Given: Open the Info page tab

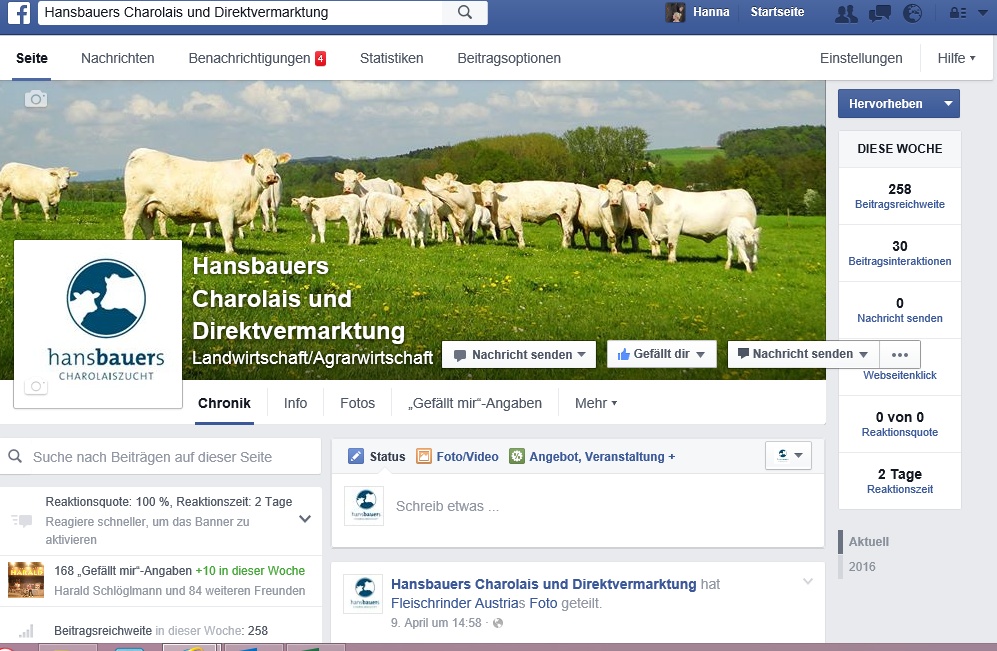Looking at the screenshot, I should tap(295, 404).
